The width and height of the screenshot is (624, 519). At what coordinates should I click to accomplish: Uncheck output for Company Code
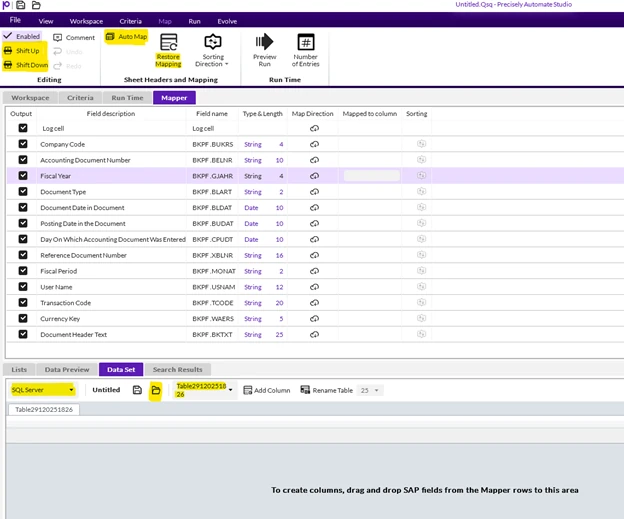click(23, 144)
